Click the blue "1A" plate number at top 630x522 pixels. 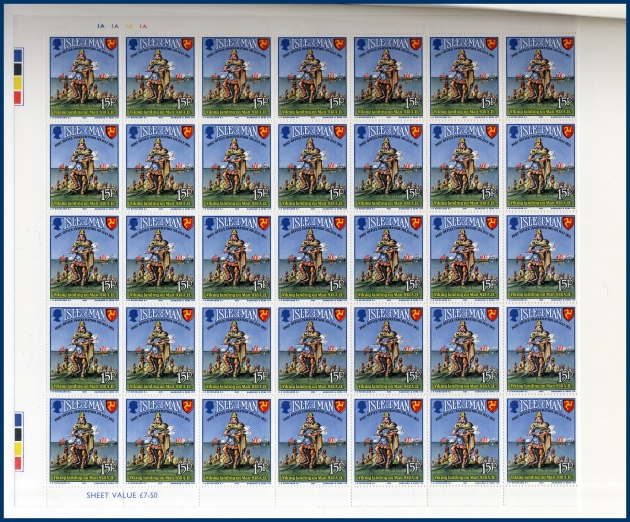[x=99, y=25]
